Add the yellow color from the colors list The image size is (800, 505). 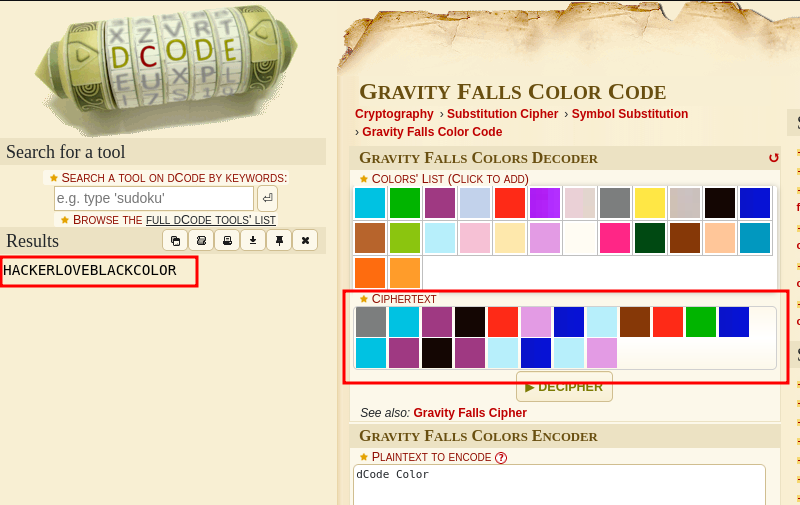coord(650,203)
